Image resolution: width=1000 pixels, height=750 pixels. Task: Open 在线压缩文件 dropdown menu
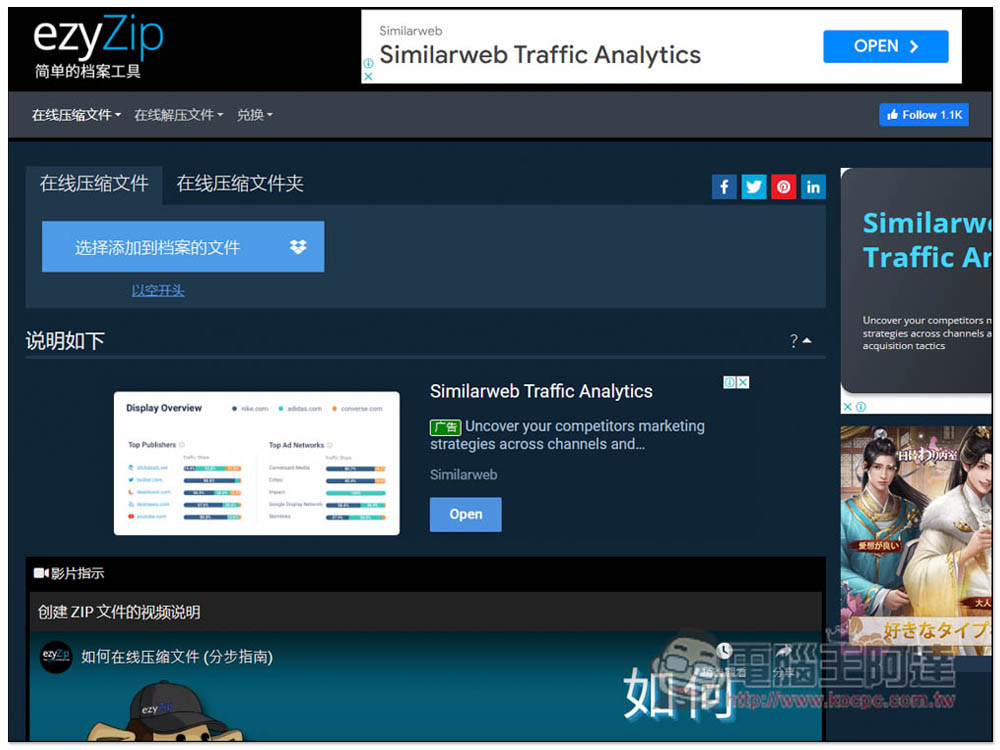pyautogui.click(x=76, y=115)
